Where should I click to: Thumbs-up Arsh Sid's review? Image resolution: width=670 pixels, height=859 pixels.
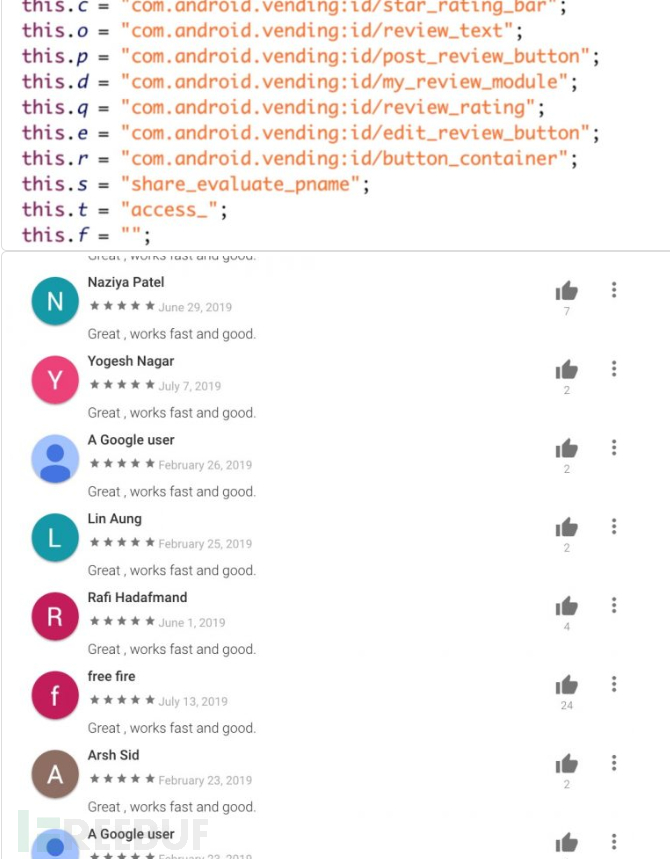click(x=566, y=764)
